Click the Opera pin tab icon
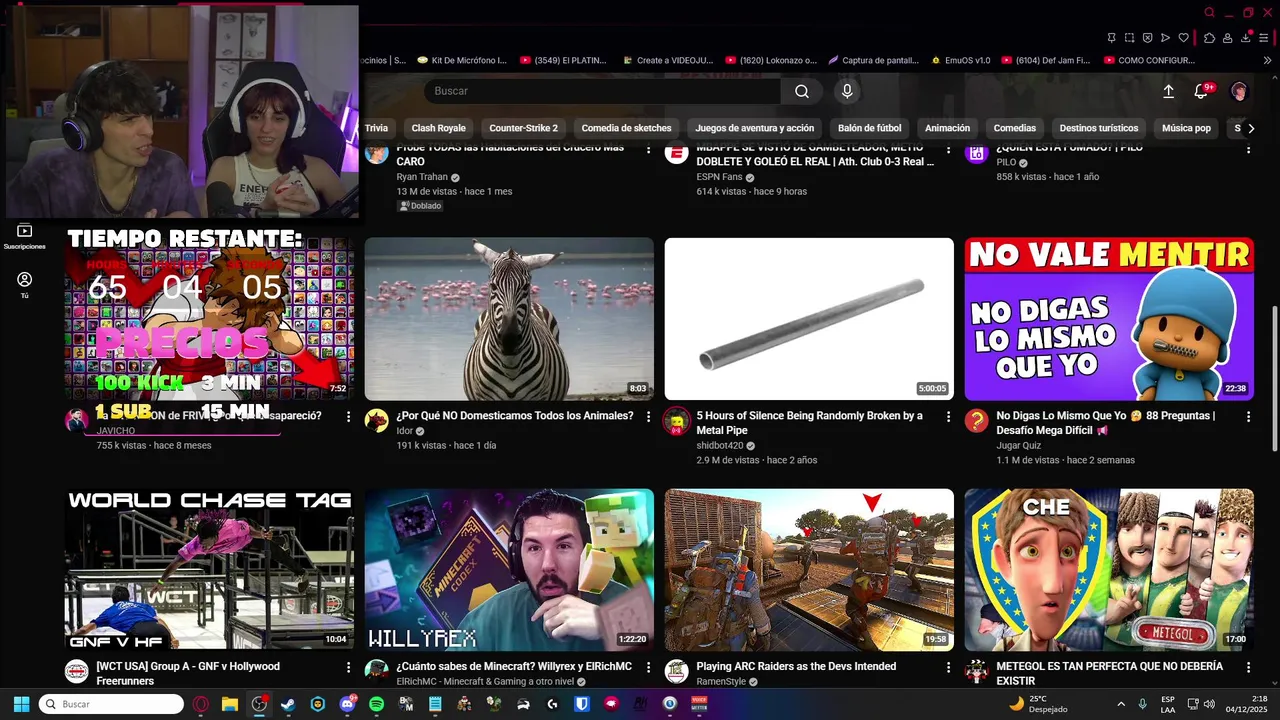This screenshot has width=1280, height=720. (1111, 38)
